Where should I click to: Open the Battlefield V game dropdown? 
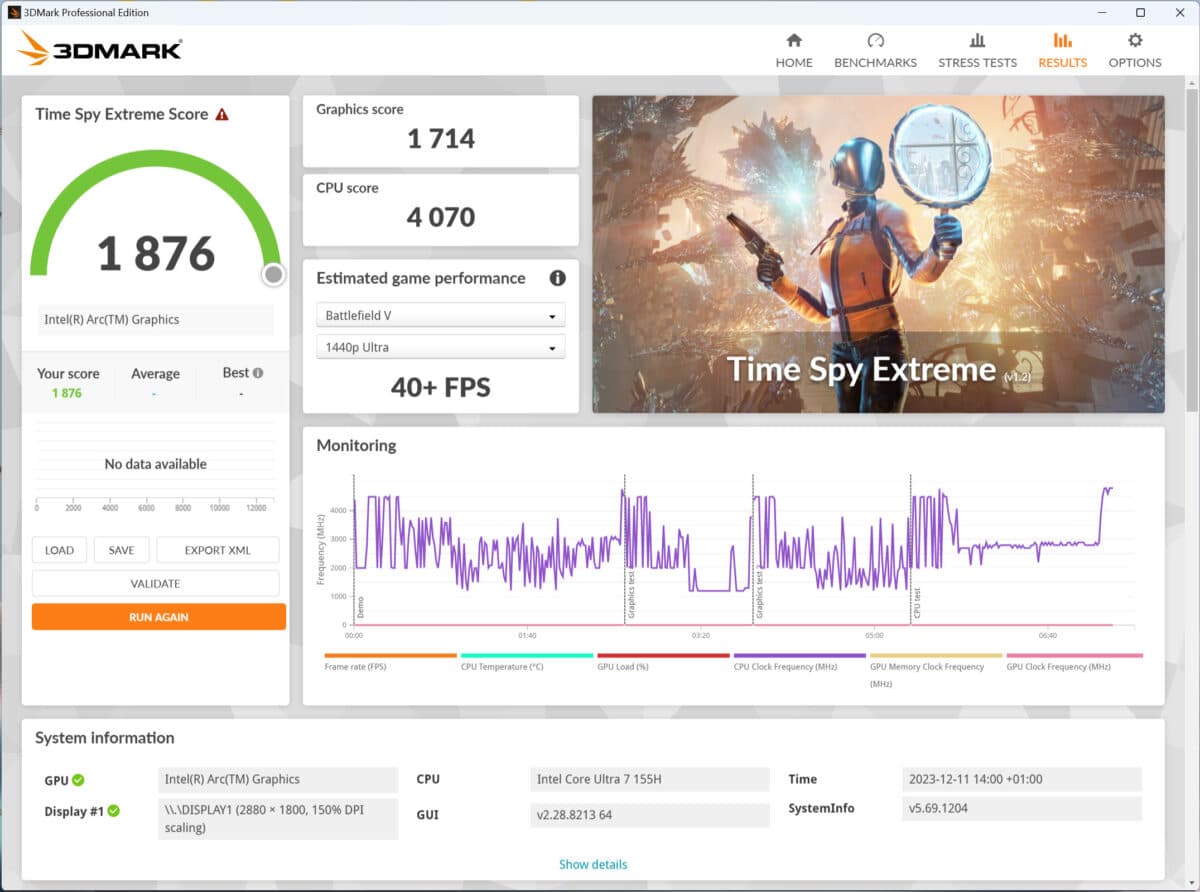coord(441,316)
